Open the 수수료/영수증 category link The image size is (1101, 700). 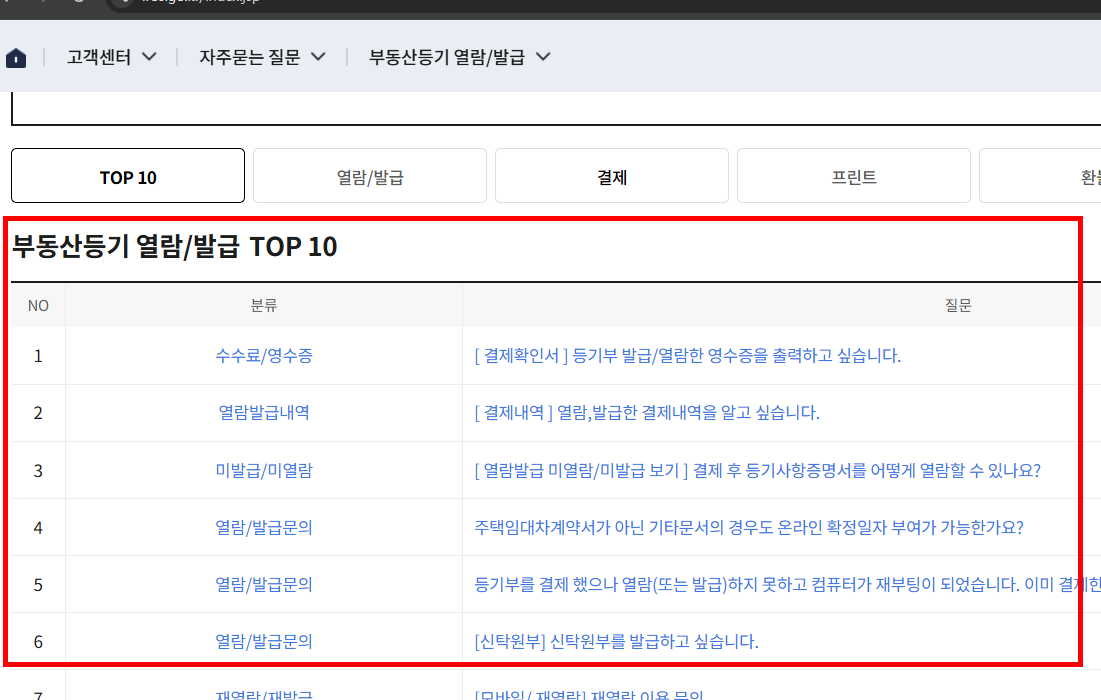(x=263, y=356)
